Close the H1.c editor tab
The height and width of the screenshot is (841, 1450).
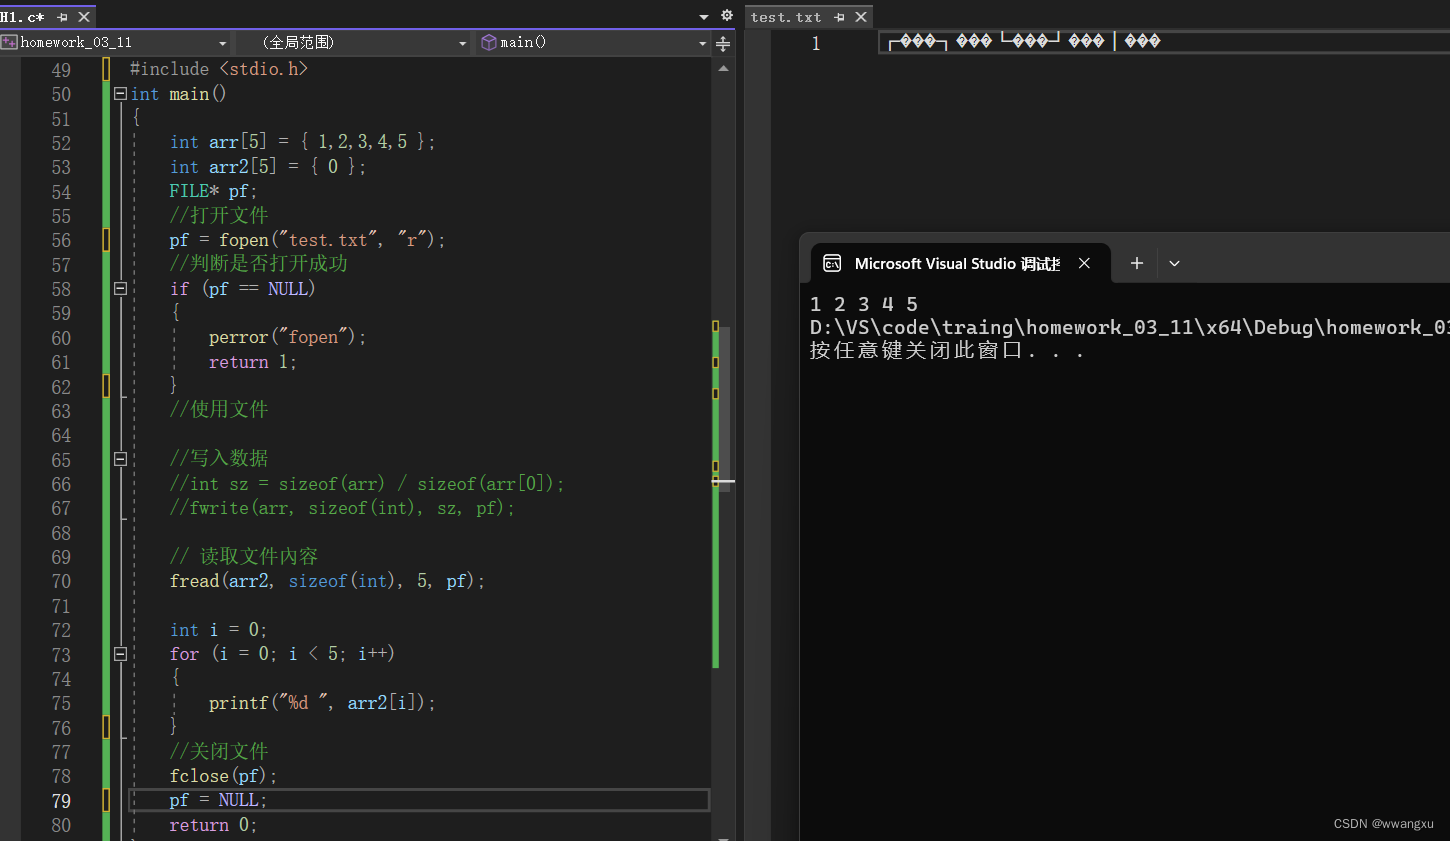84,17
